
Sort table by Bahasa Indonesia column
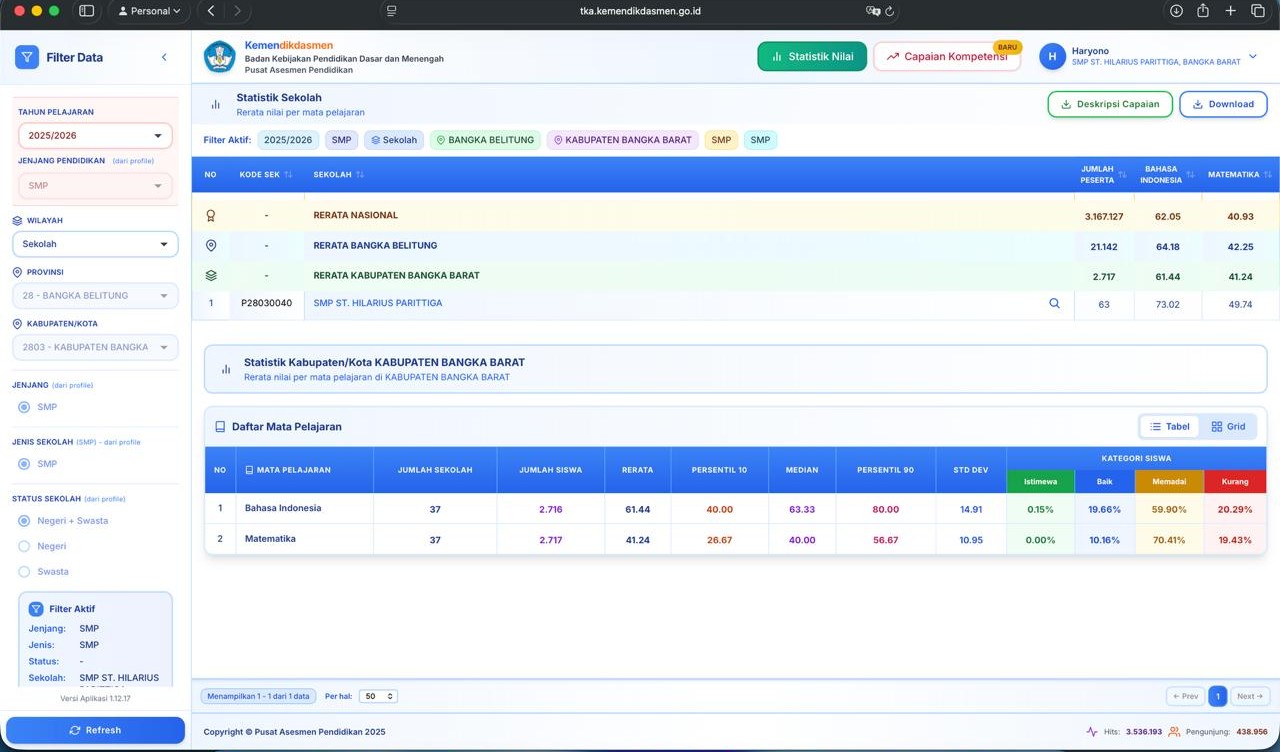[1192, 174]
